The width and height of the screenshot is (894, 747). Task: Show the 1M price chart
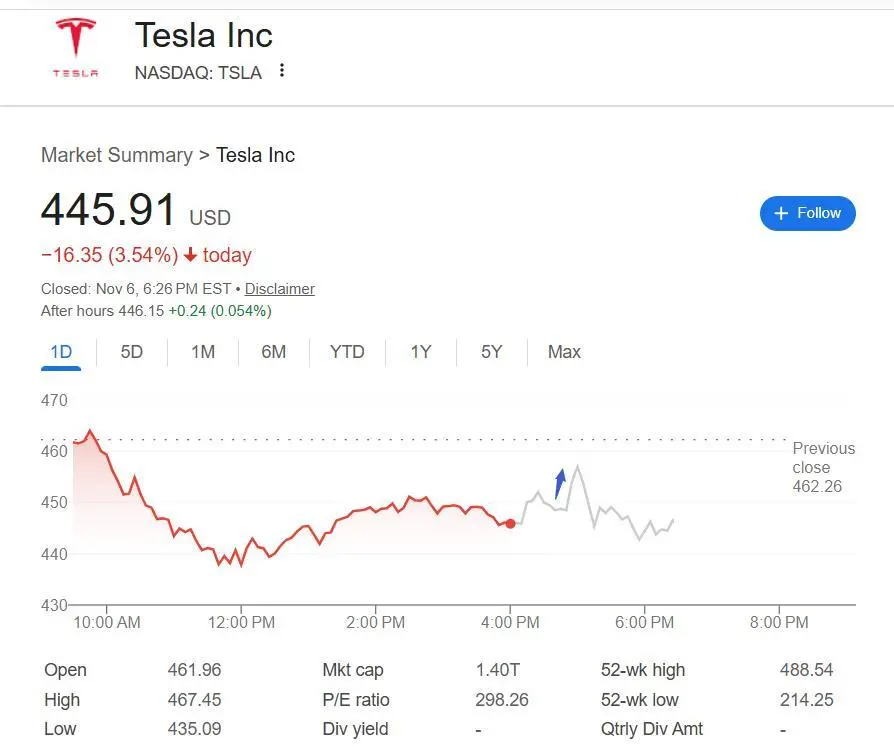point(203,352)
